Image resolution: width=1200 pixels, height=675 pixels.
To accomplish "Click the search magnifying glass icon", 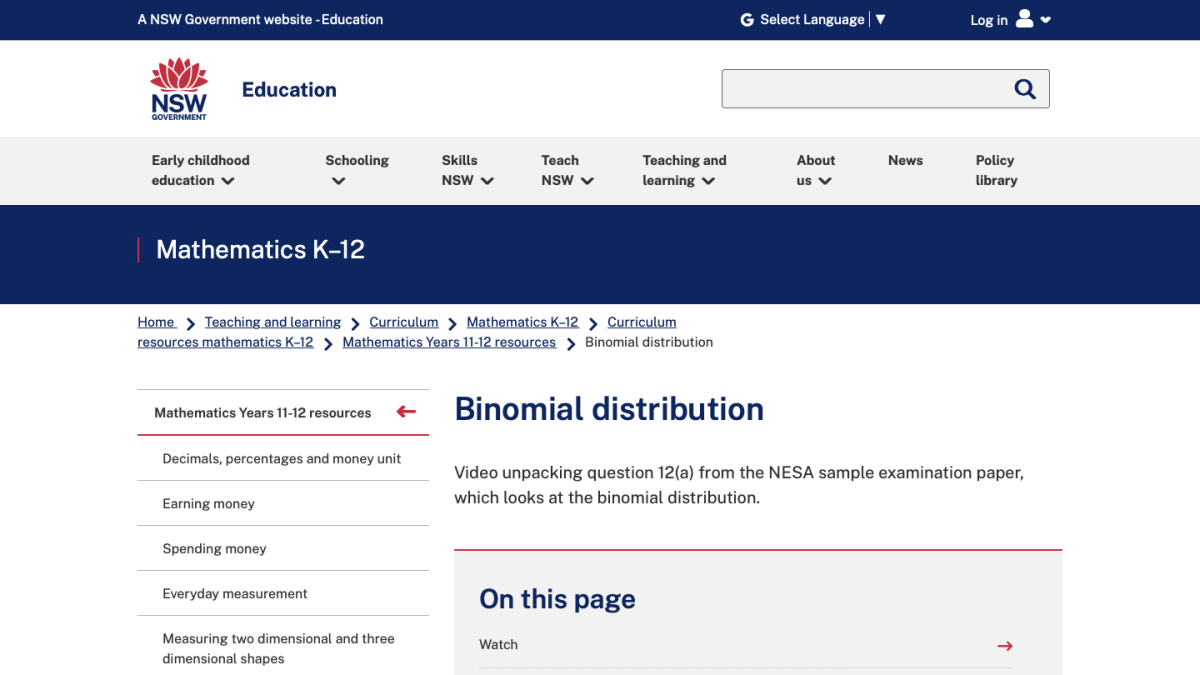I will pyautogui.click(x=1024, y=88).
